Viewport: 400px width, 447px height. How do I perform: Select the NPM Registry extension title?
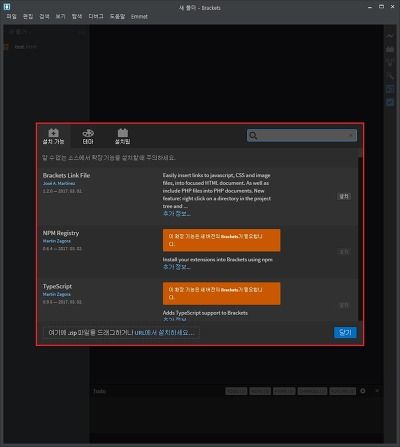pyautogui.click(x=61, y=233)
